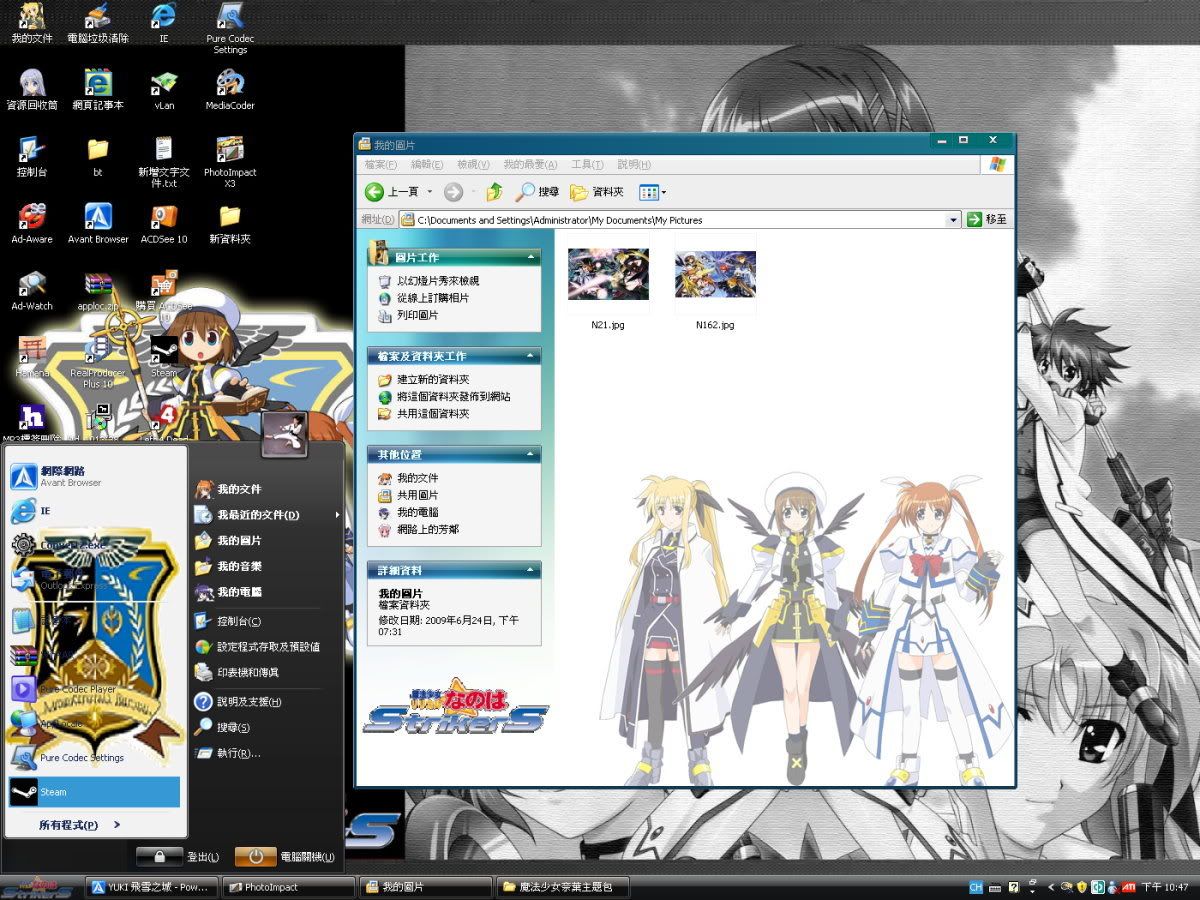Open 所有程式(P) programs list
The image size is (1200, 900).
tap(80, 825)
